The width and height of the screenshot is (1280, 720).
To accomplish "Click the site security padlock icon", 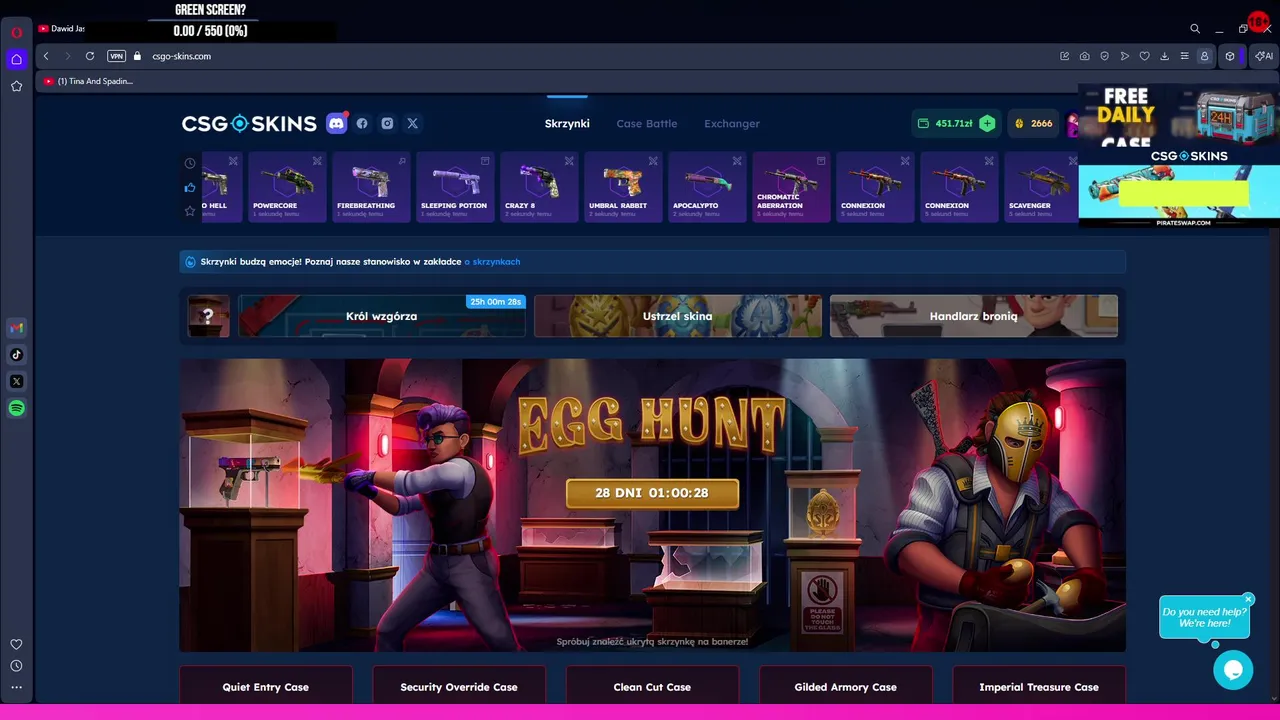I will tap(138, 56).
